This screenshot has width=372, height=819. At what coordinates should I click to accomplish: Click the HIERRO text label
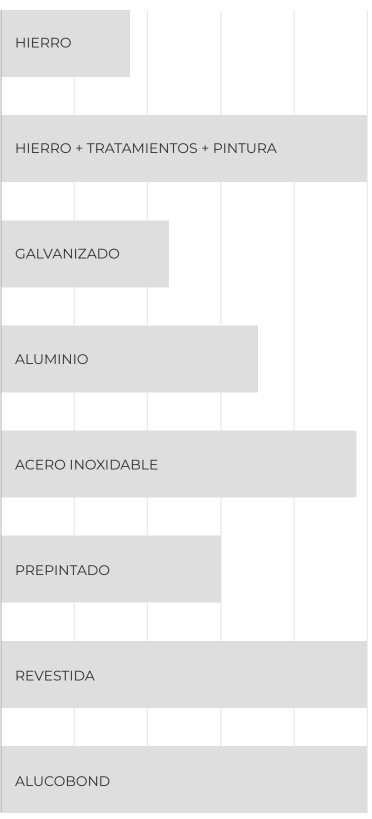tap(43, 43)
